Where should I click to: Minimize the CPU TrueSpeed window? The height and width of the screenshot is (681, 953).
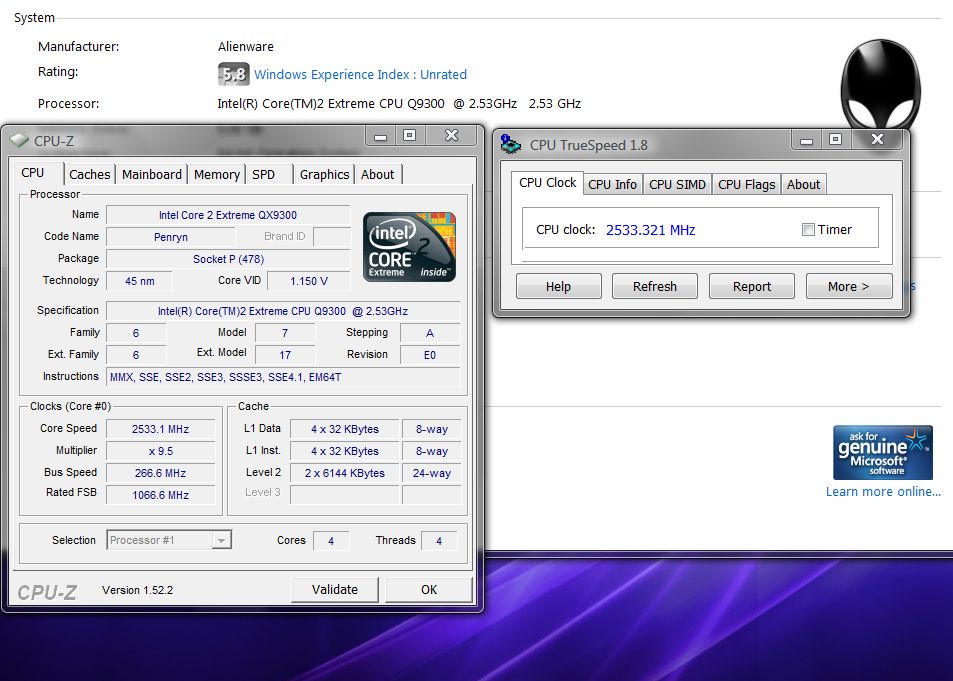click(807, 140)
